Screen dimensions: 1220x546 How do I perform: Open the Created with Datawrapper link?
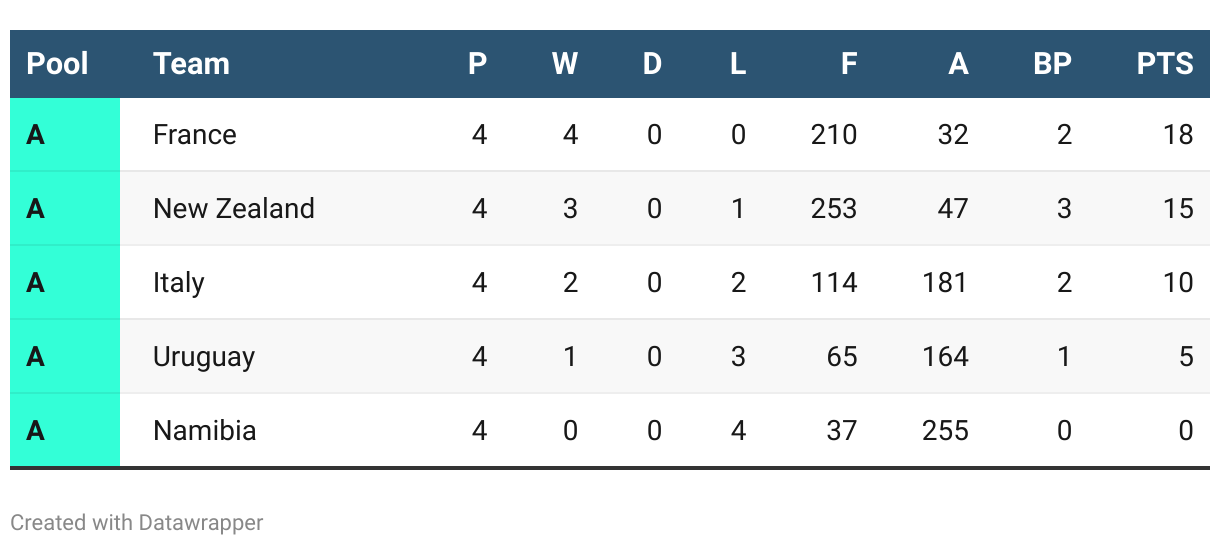(137, 522)
